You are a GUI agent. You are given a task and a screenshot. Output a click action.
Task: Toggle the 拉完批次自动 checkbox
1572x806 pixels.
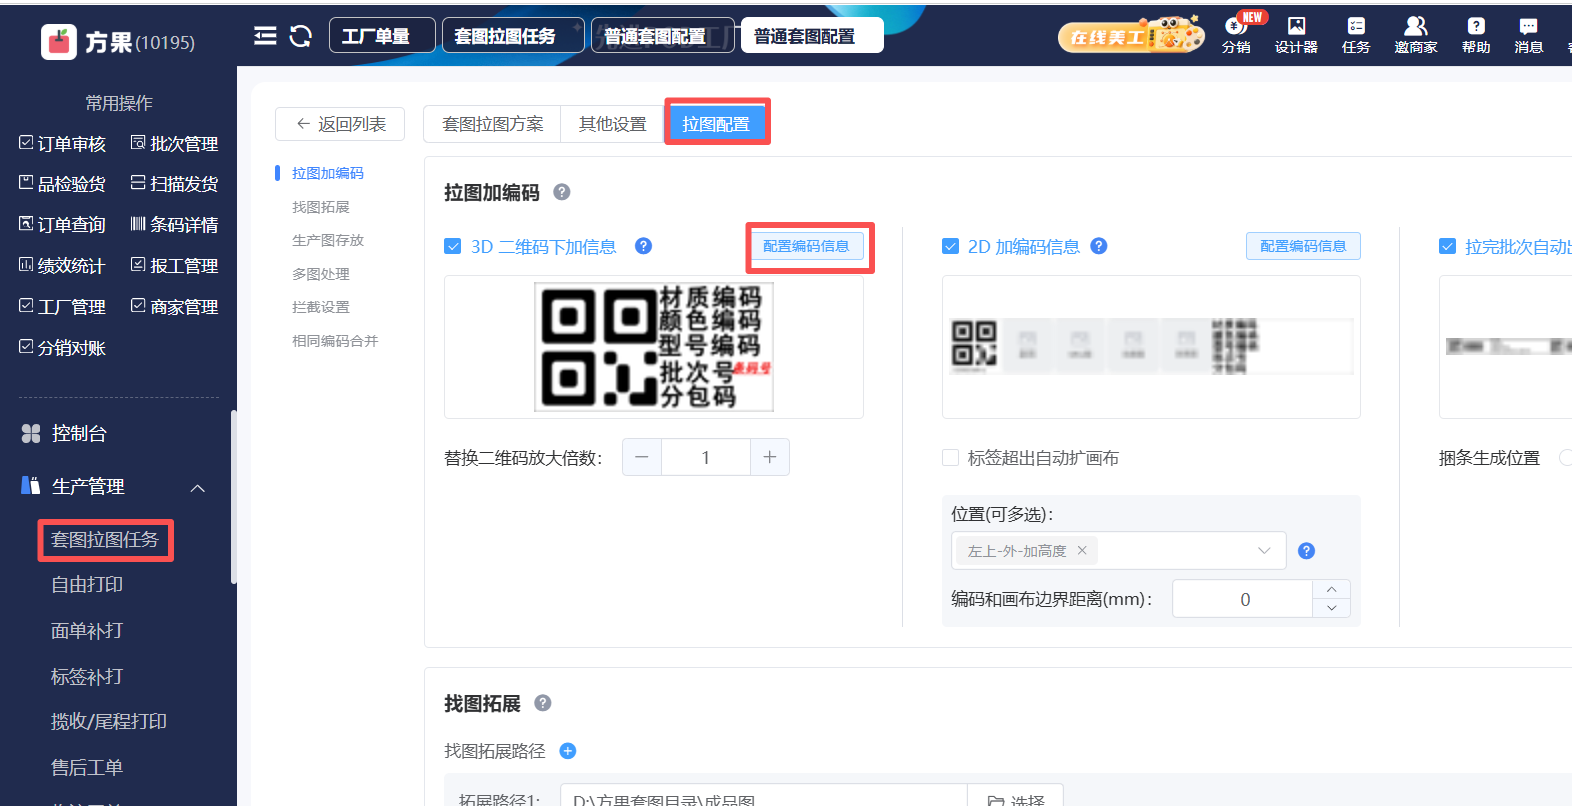(1447, 246)
